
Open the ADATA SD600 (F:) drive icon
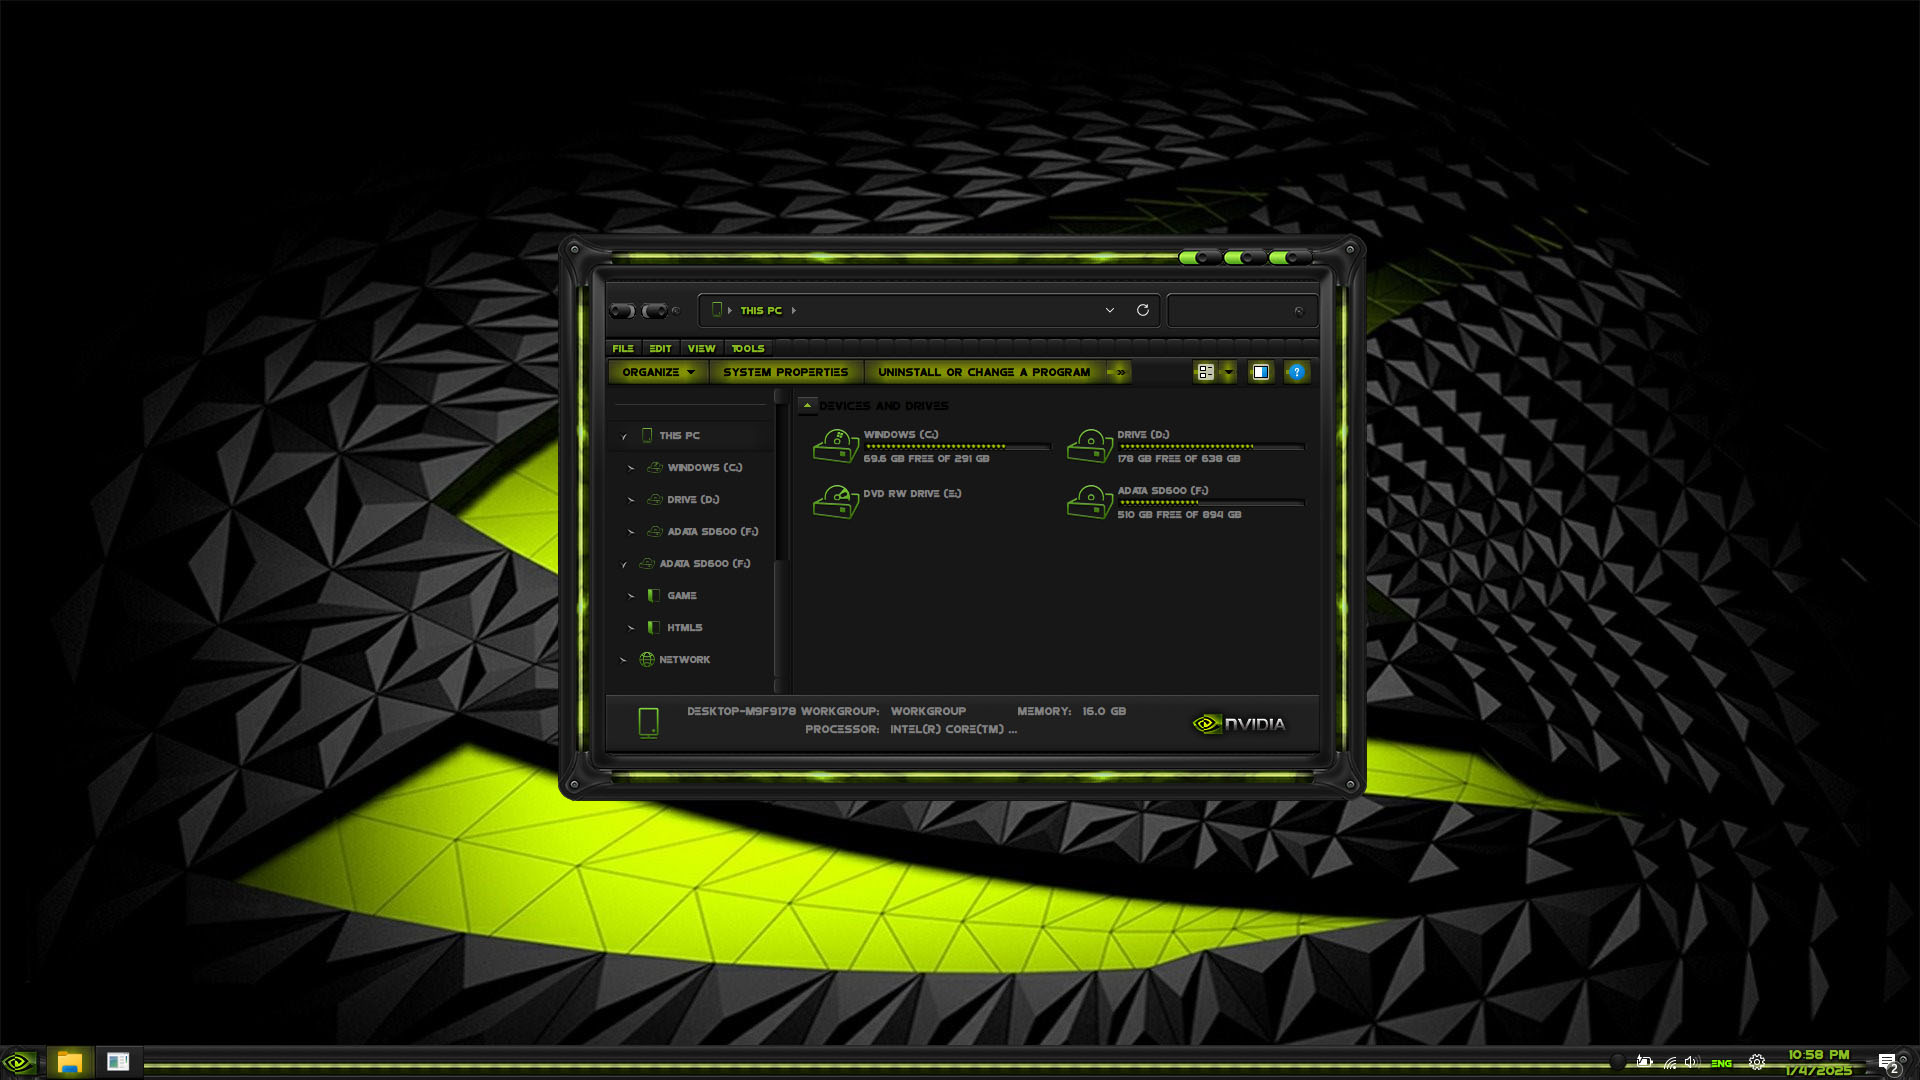click(x=1089, y=502)
